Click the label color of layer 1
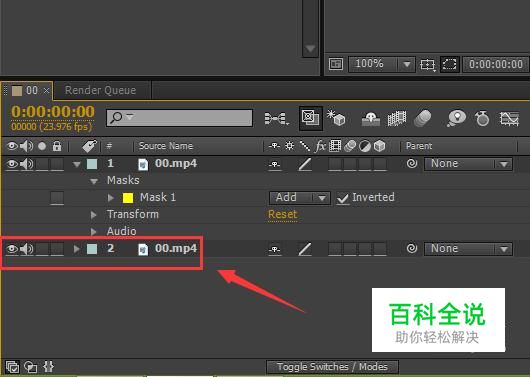530x377 pixels. click(92, 164)
